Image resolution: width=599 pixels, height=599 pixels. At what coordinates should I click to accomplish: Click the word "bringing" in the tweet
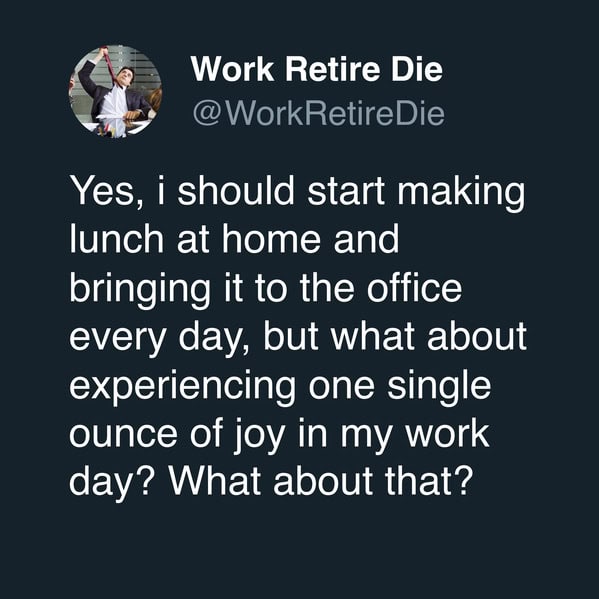pos(140,290)
